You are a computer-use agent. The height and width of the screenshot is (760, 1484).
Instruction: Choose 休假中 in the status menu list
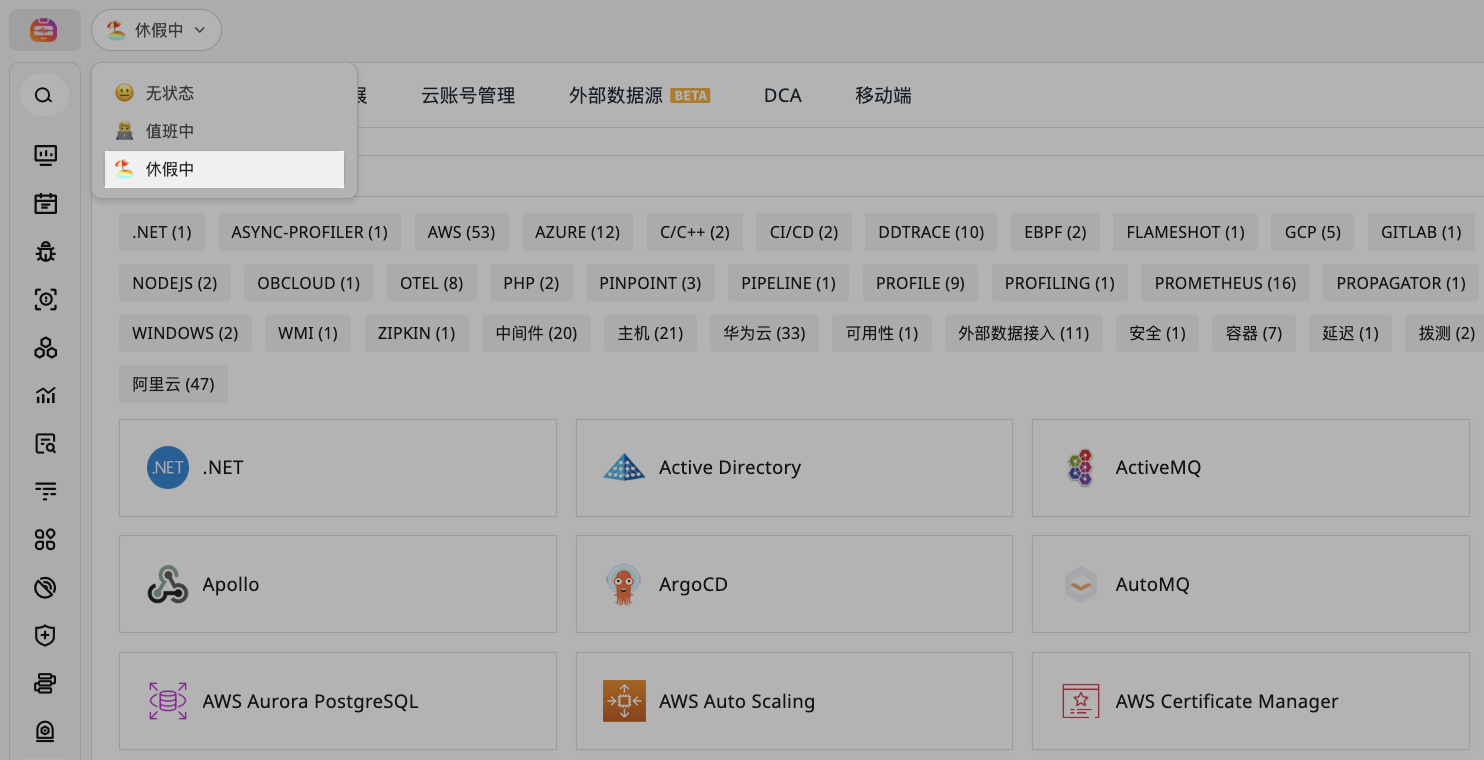(224, 169)
